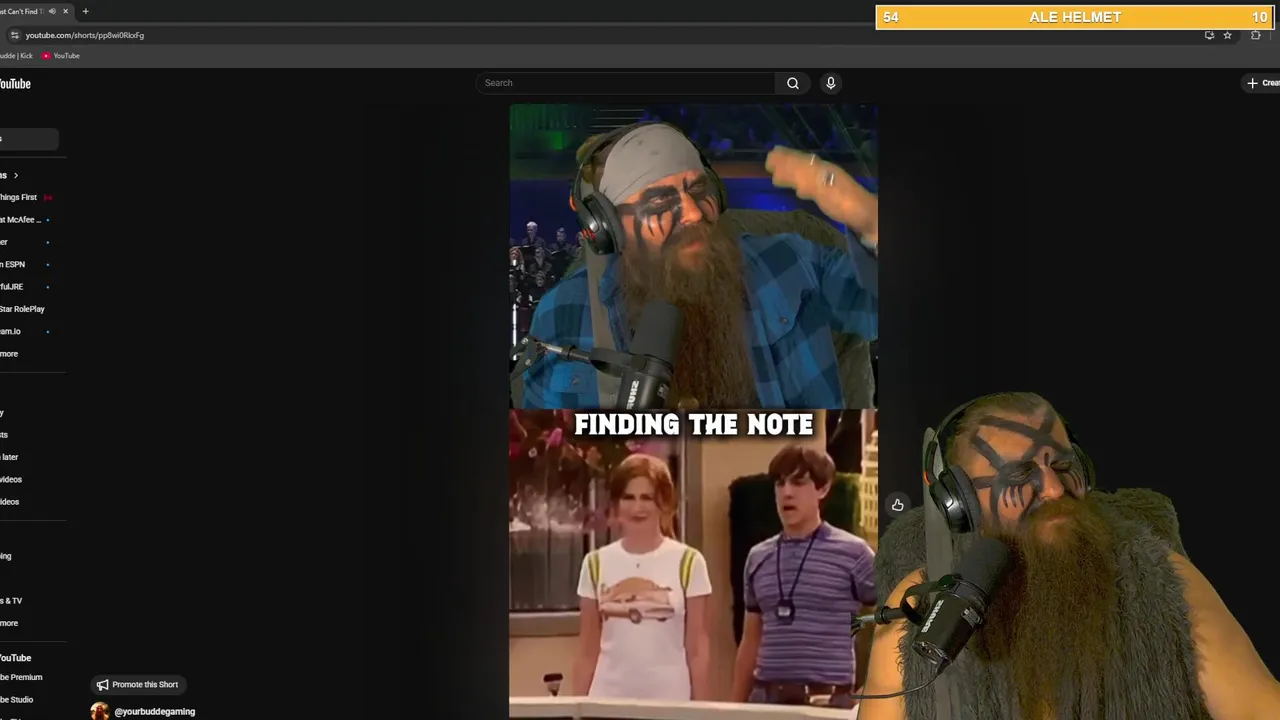The width and height of the screenshot is (1280, 720).
Task: Like the Short with thumbs-up button
Action: point(897,505)
